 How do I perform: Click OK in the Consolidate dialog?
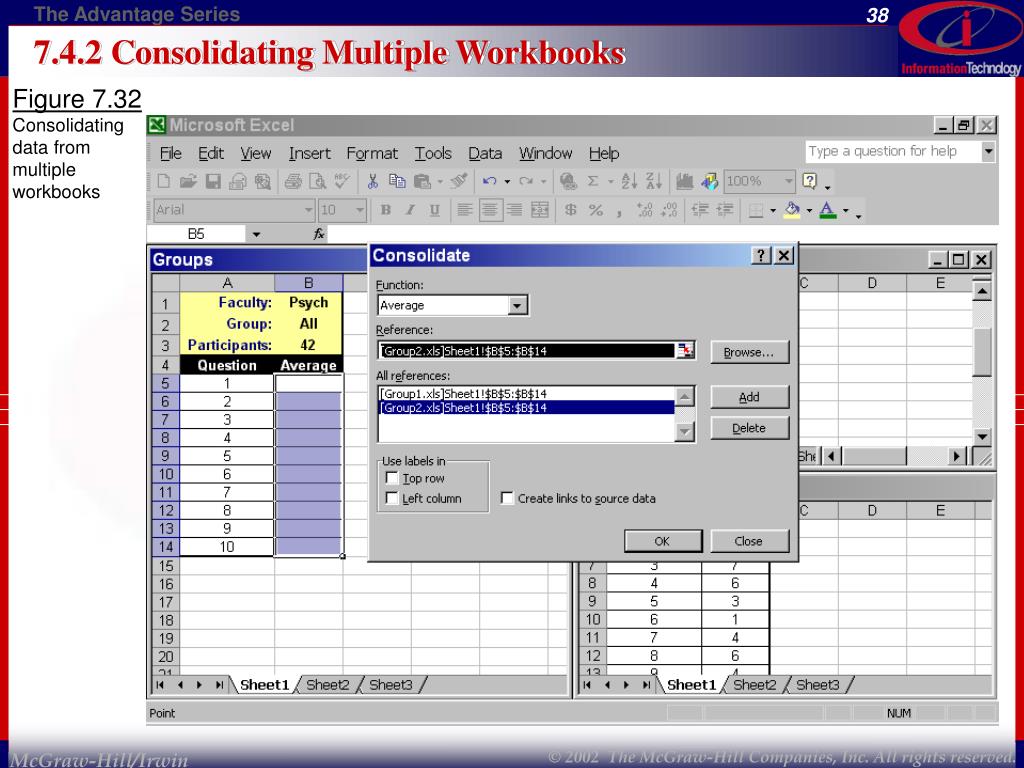click(x=663, y=541)
